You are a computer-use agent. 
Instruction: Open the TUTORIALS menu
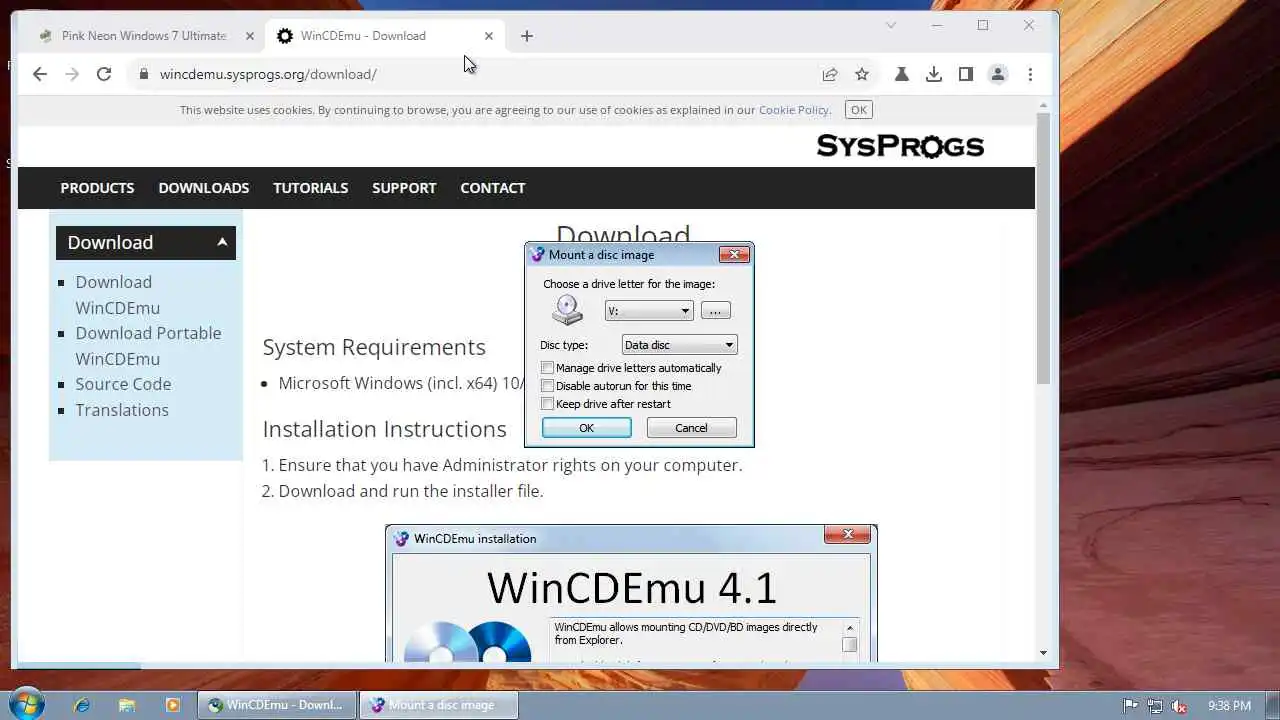click(x=311, y=188)
